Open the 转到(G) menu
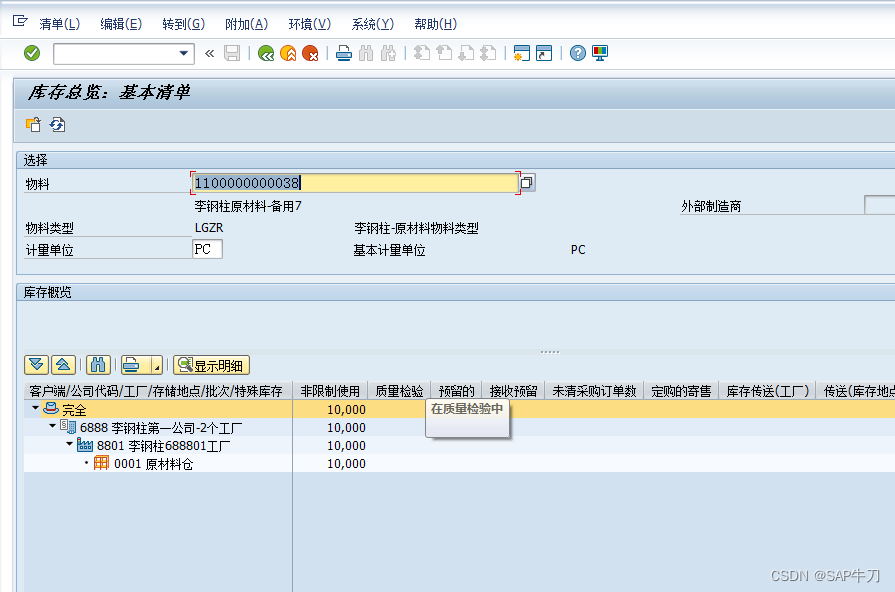 pos(183,24)
